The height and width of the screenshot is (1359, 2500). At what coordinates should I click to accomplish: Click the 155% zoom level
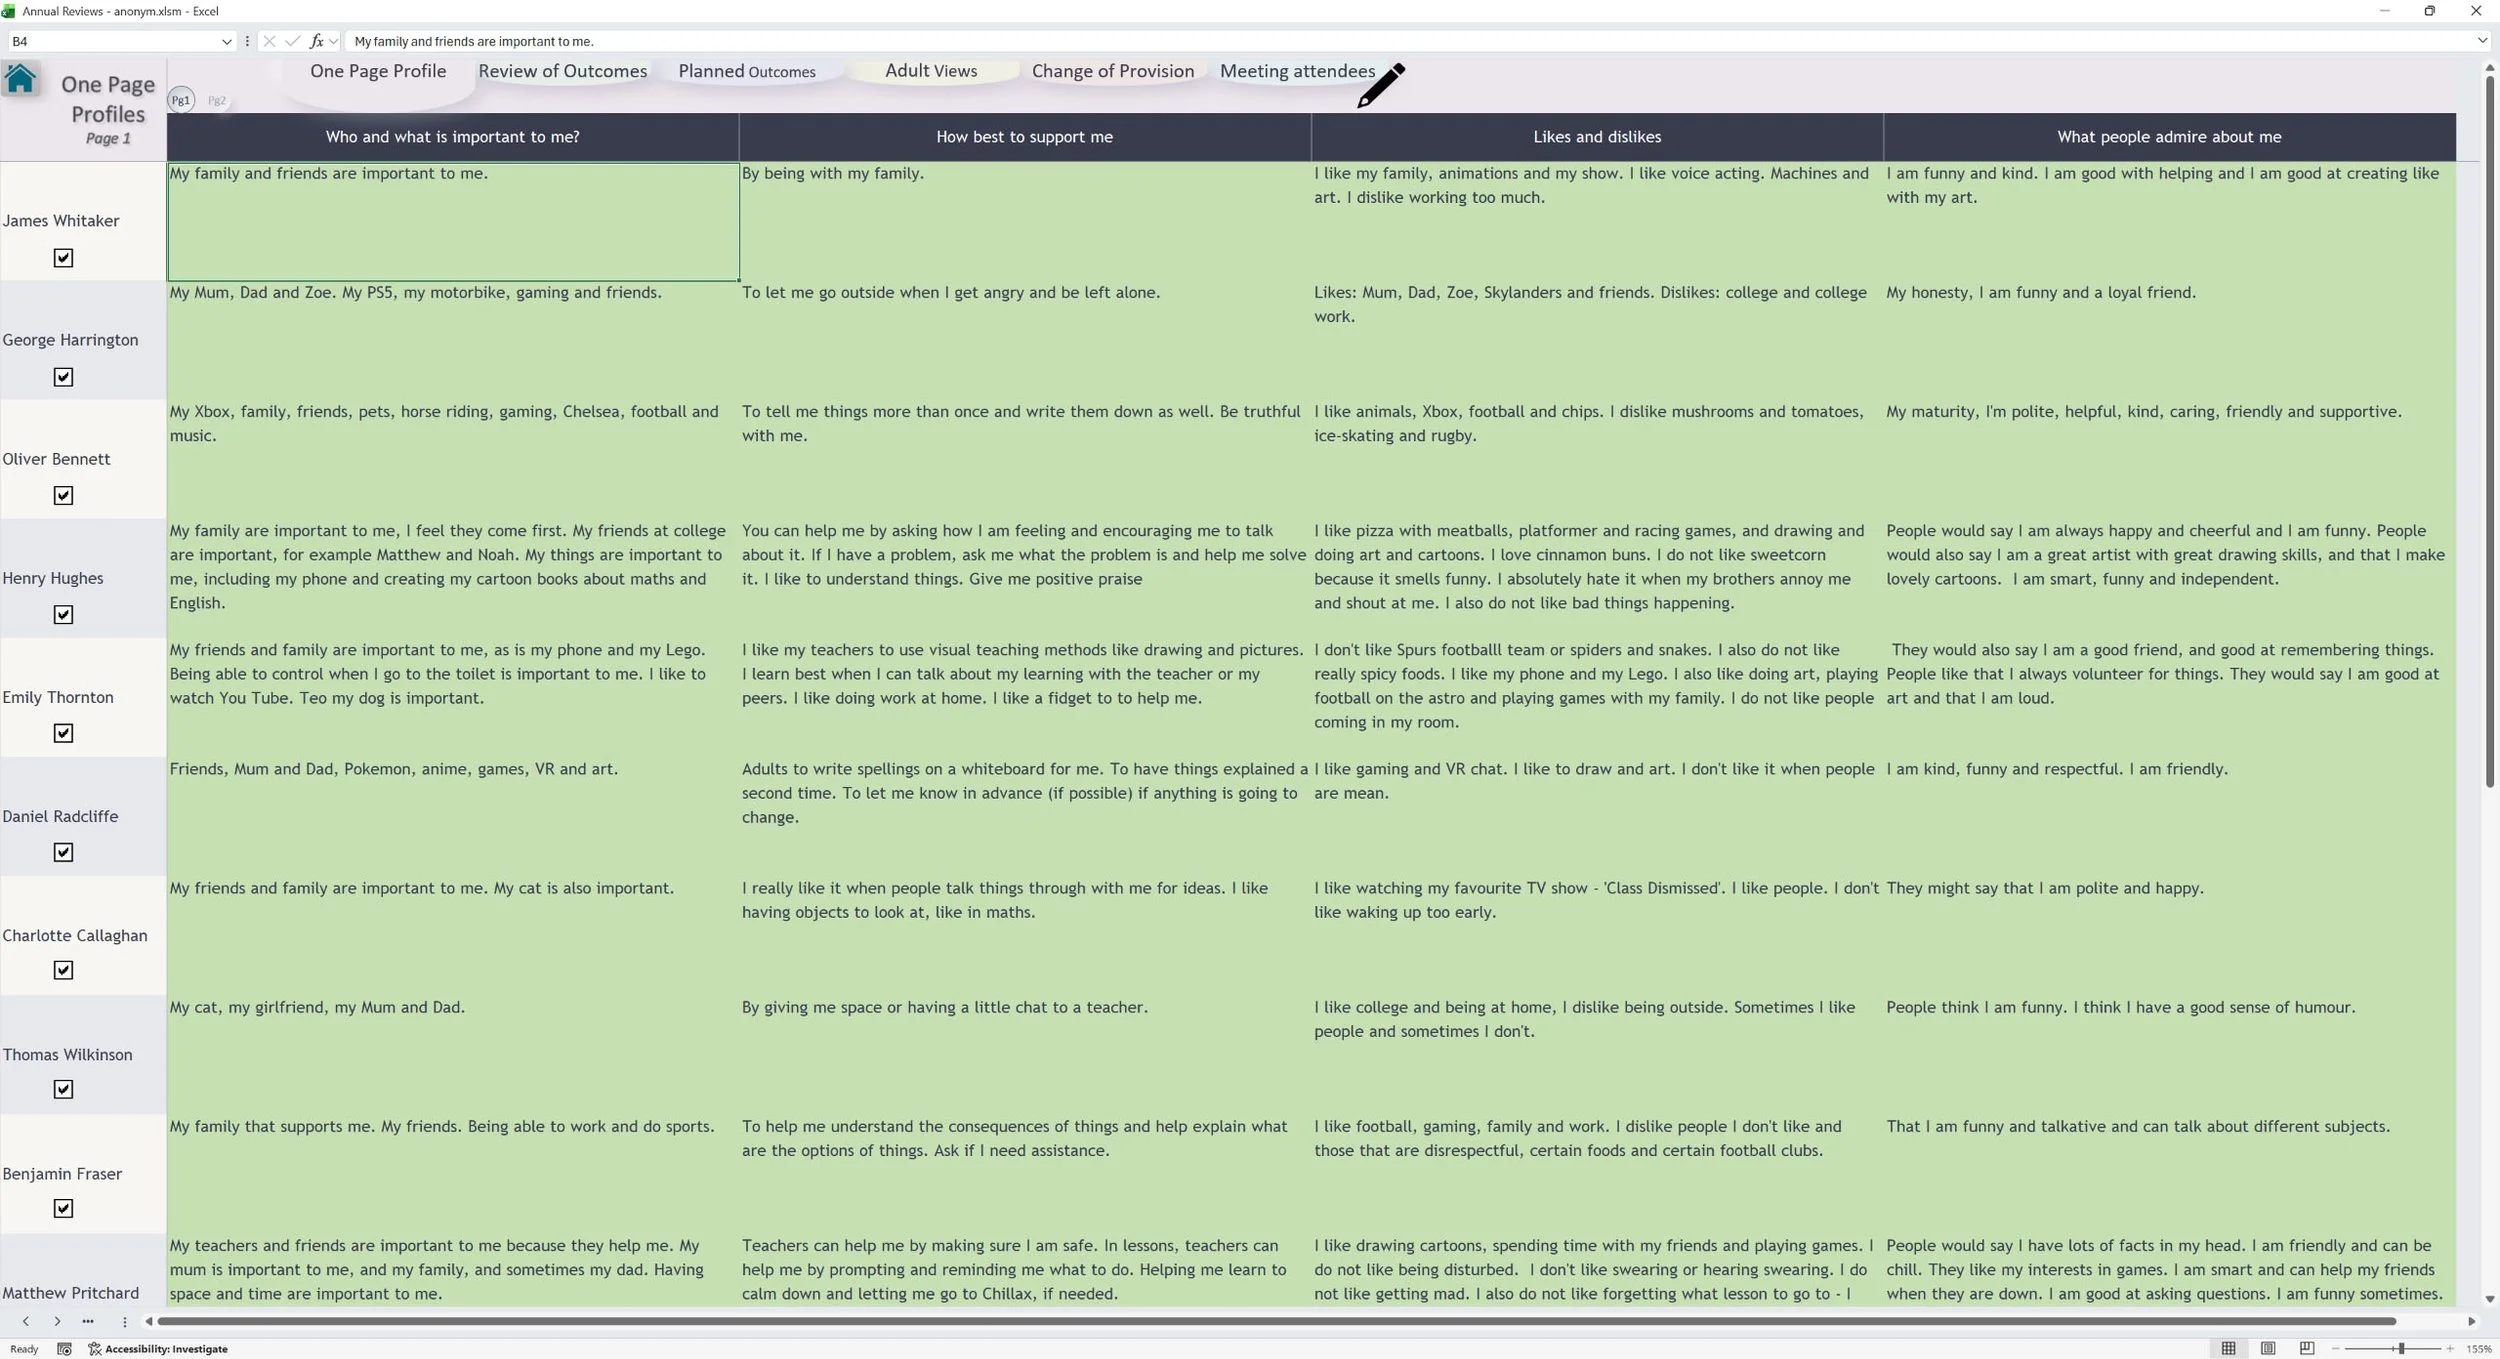click(2479, 1349)
